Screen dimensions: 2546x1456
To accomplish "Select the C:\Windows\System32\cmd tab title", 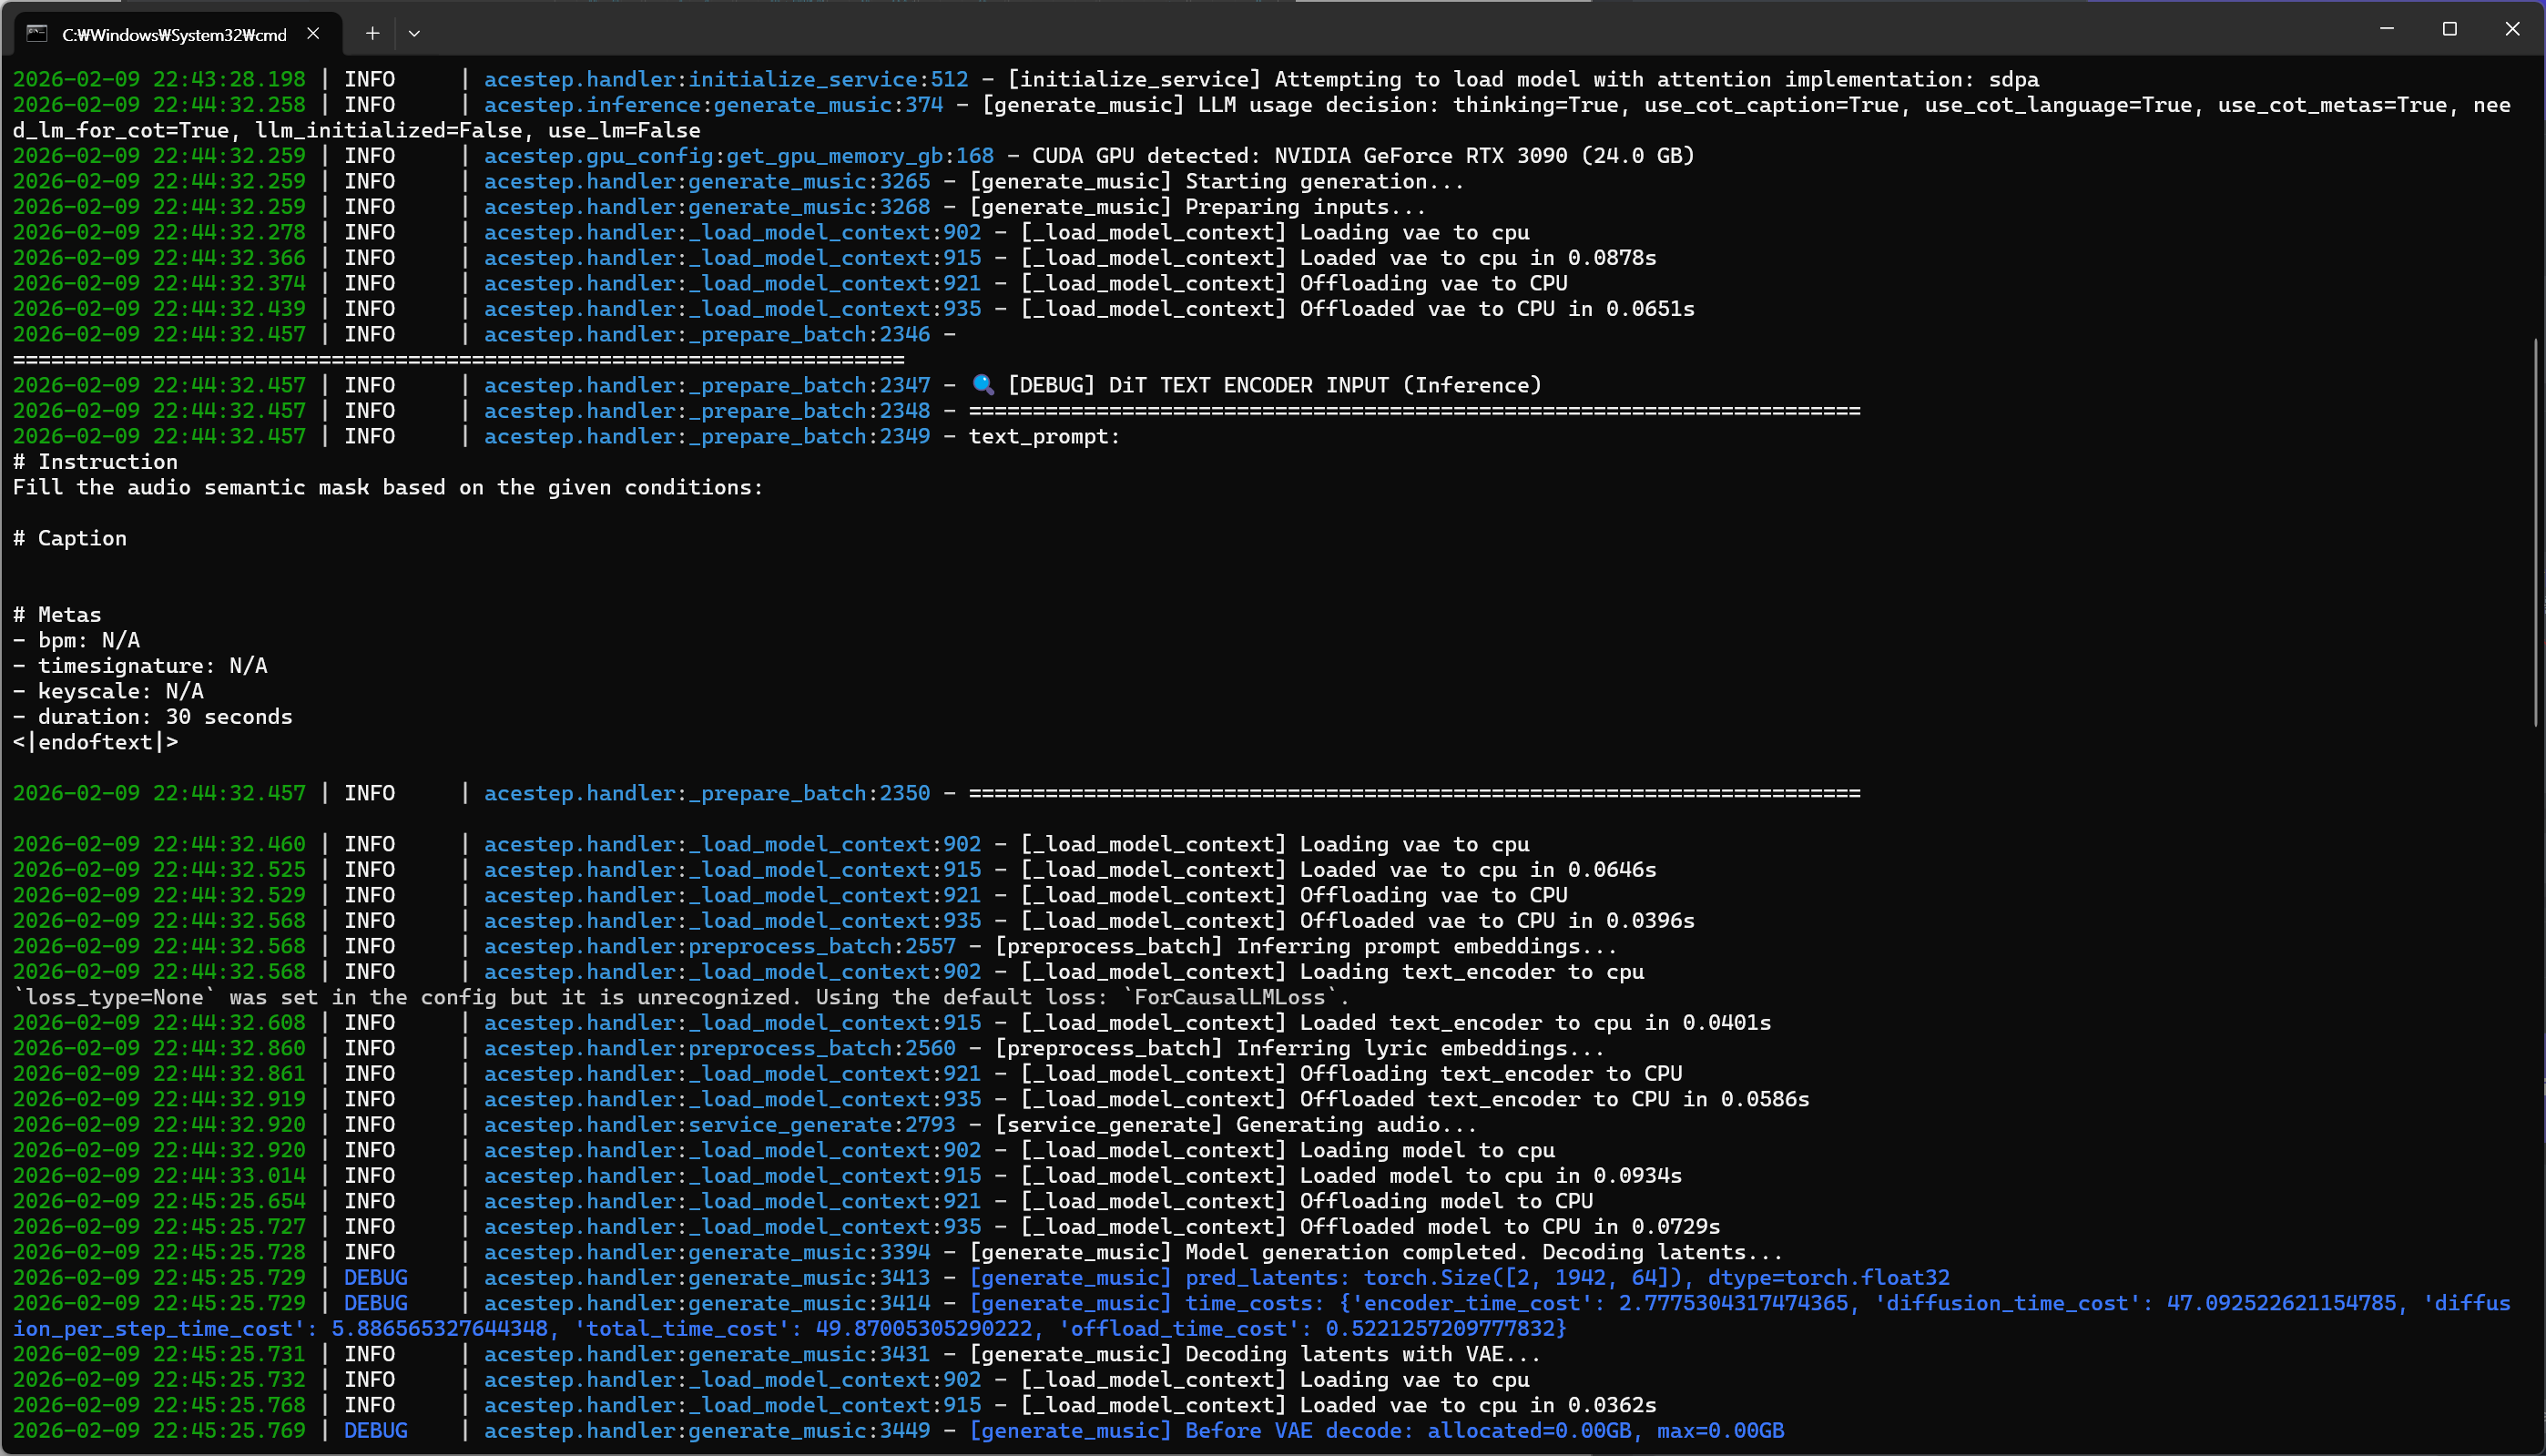I will coord(174,35).
